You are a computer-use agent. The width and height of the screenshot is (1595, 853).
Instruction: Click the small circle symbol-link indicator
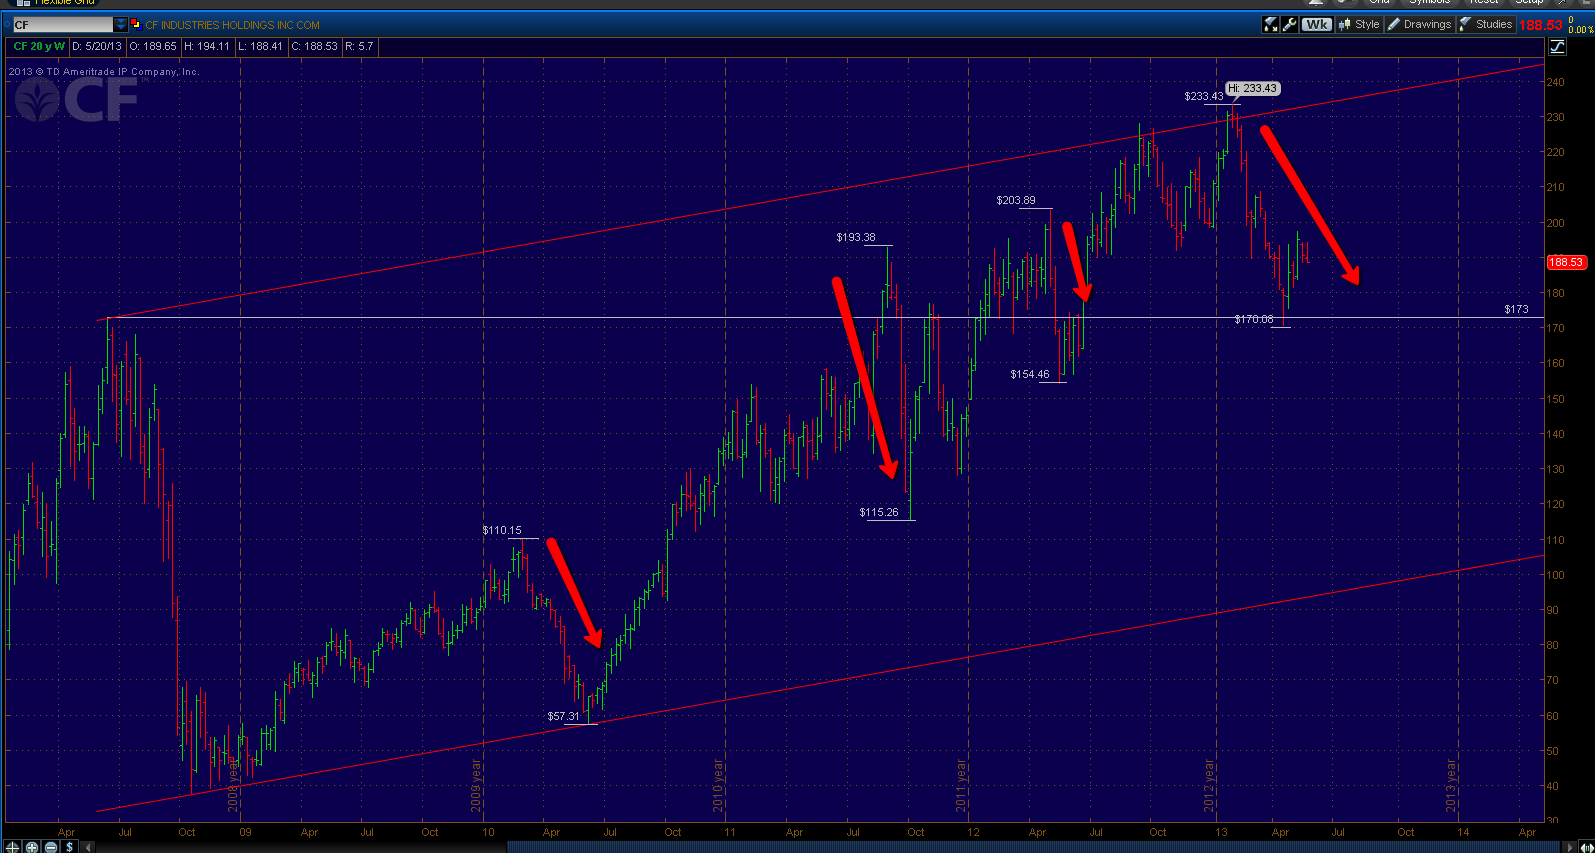[7, 24]
